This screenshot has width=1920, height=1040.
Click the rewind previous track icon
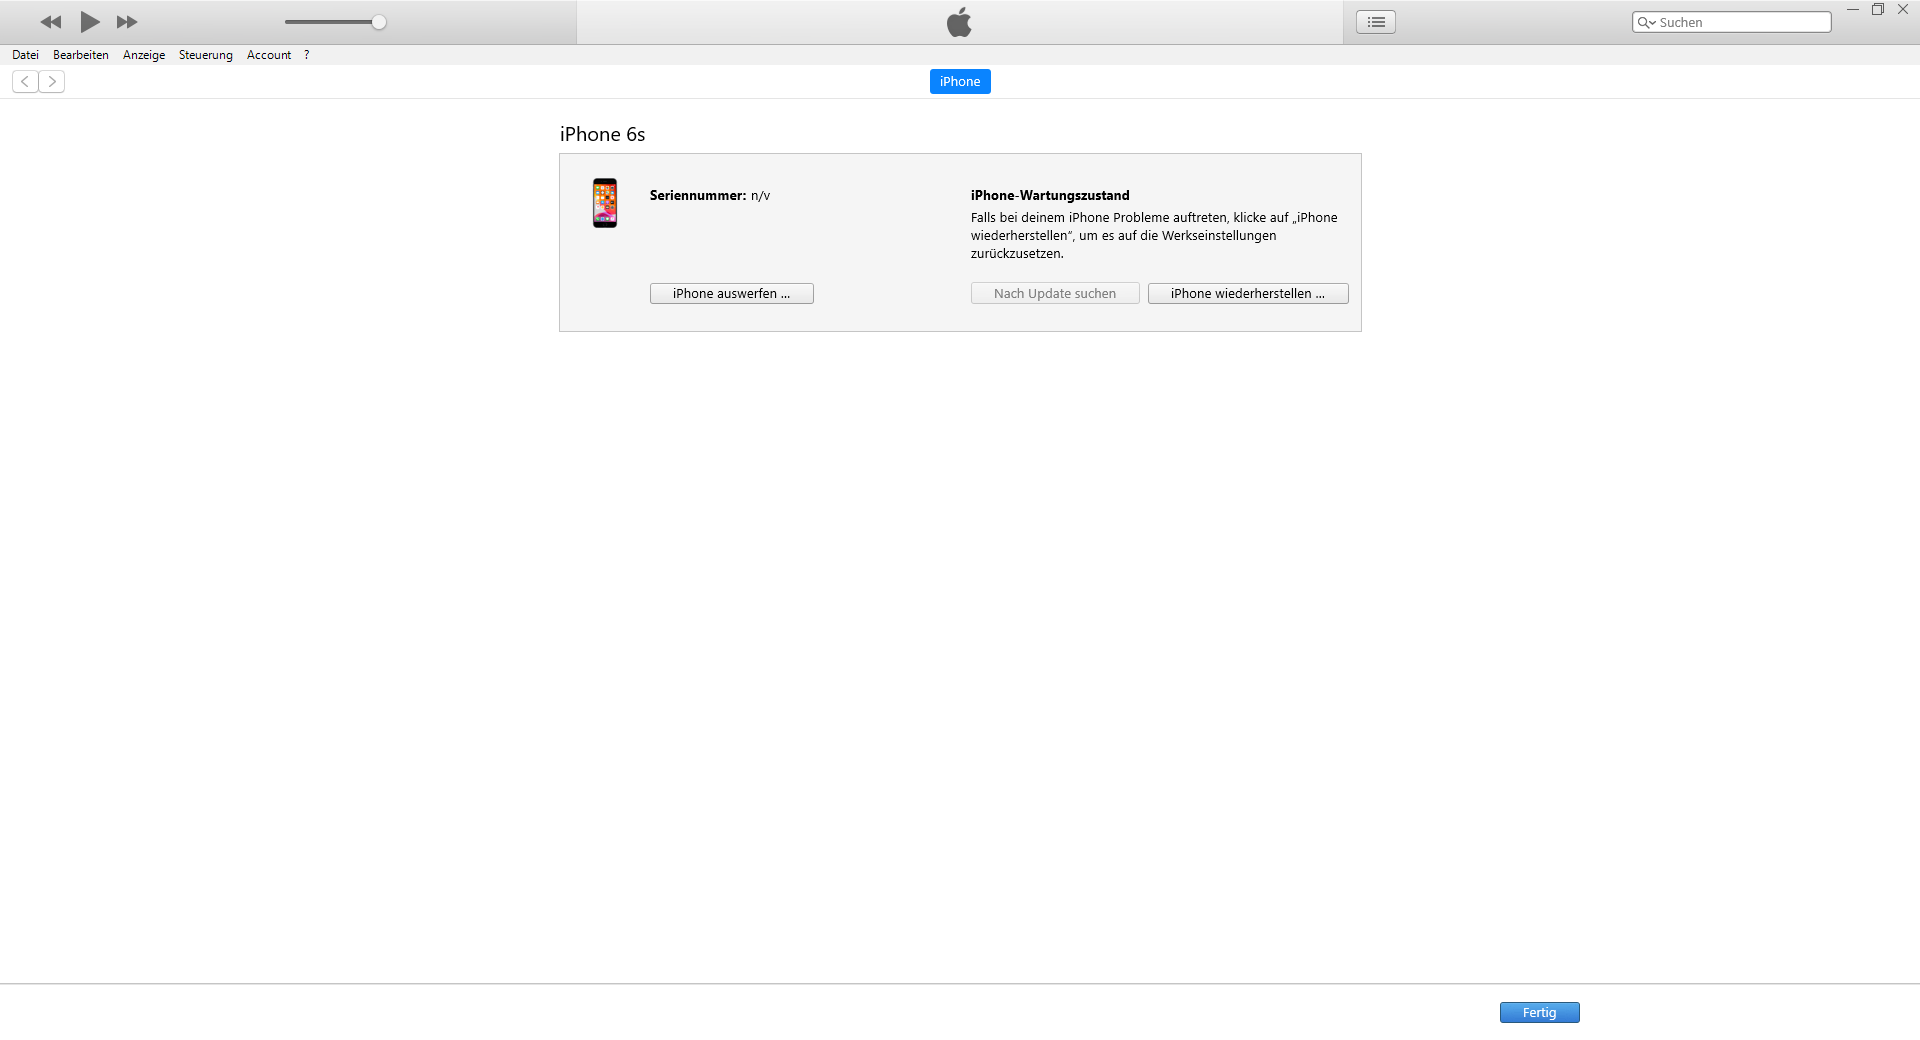[x=51, y=22]
